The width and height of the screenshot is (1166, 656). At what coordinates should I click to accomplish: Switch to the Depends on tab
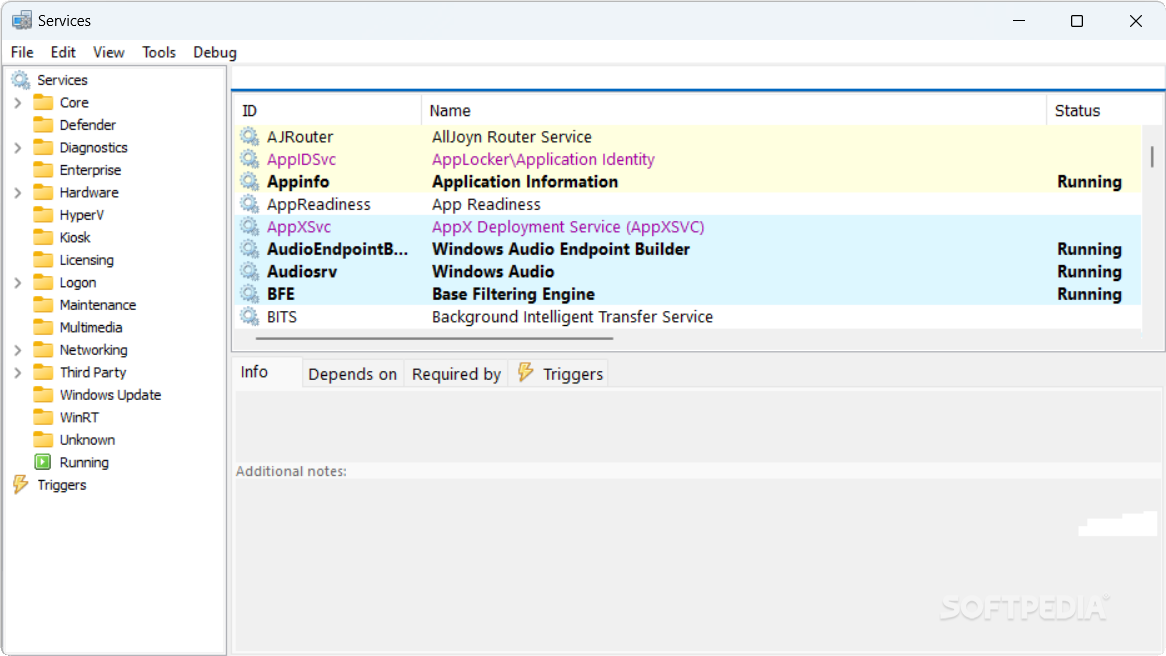(352, 374)
